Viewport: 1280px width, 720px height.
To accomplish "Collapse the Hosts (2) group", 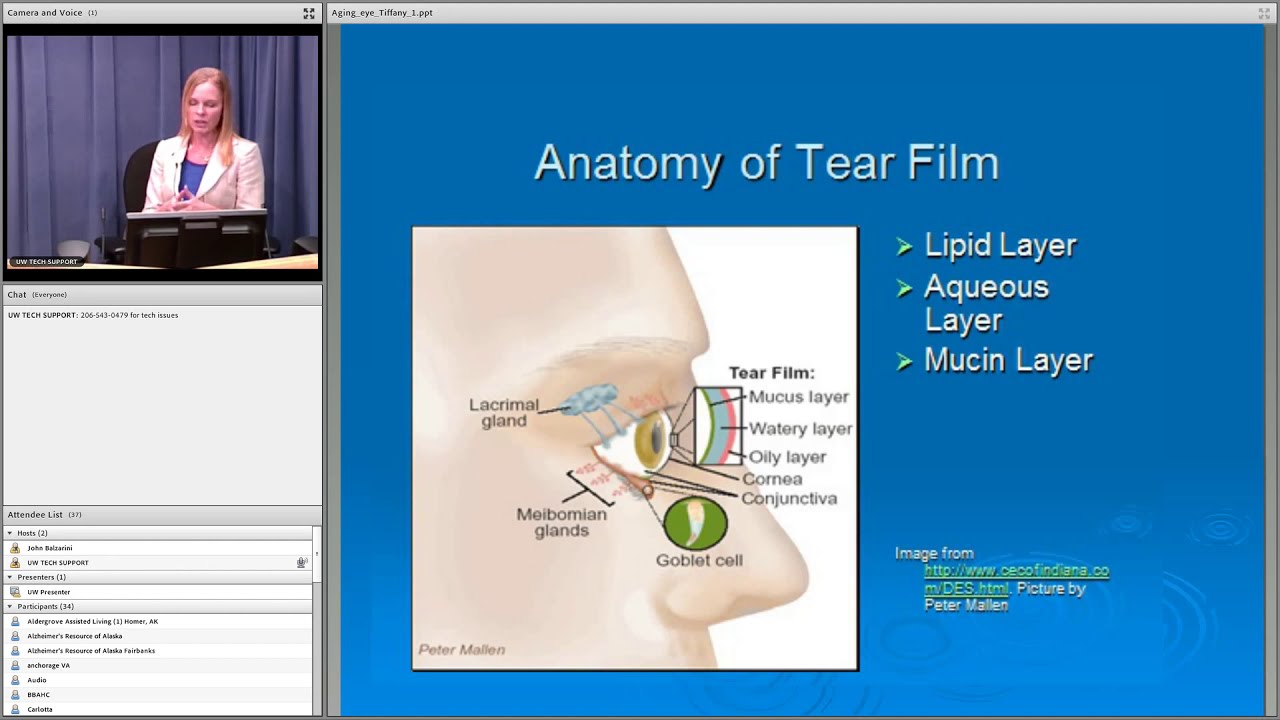I will [x=10, y=533].
